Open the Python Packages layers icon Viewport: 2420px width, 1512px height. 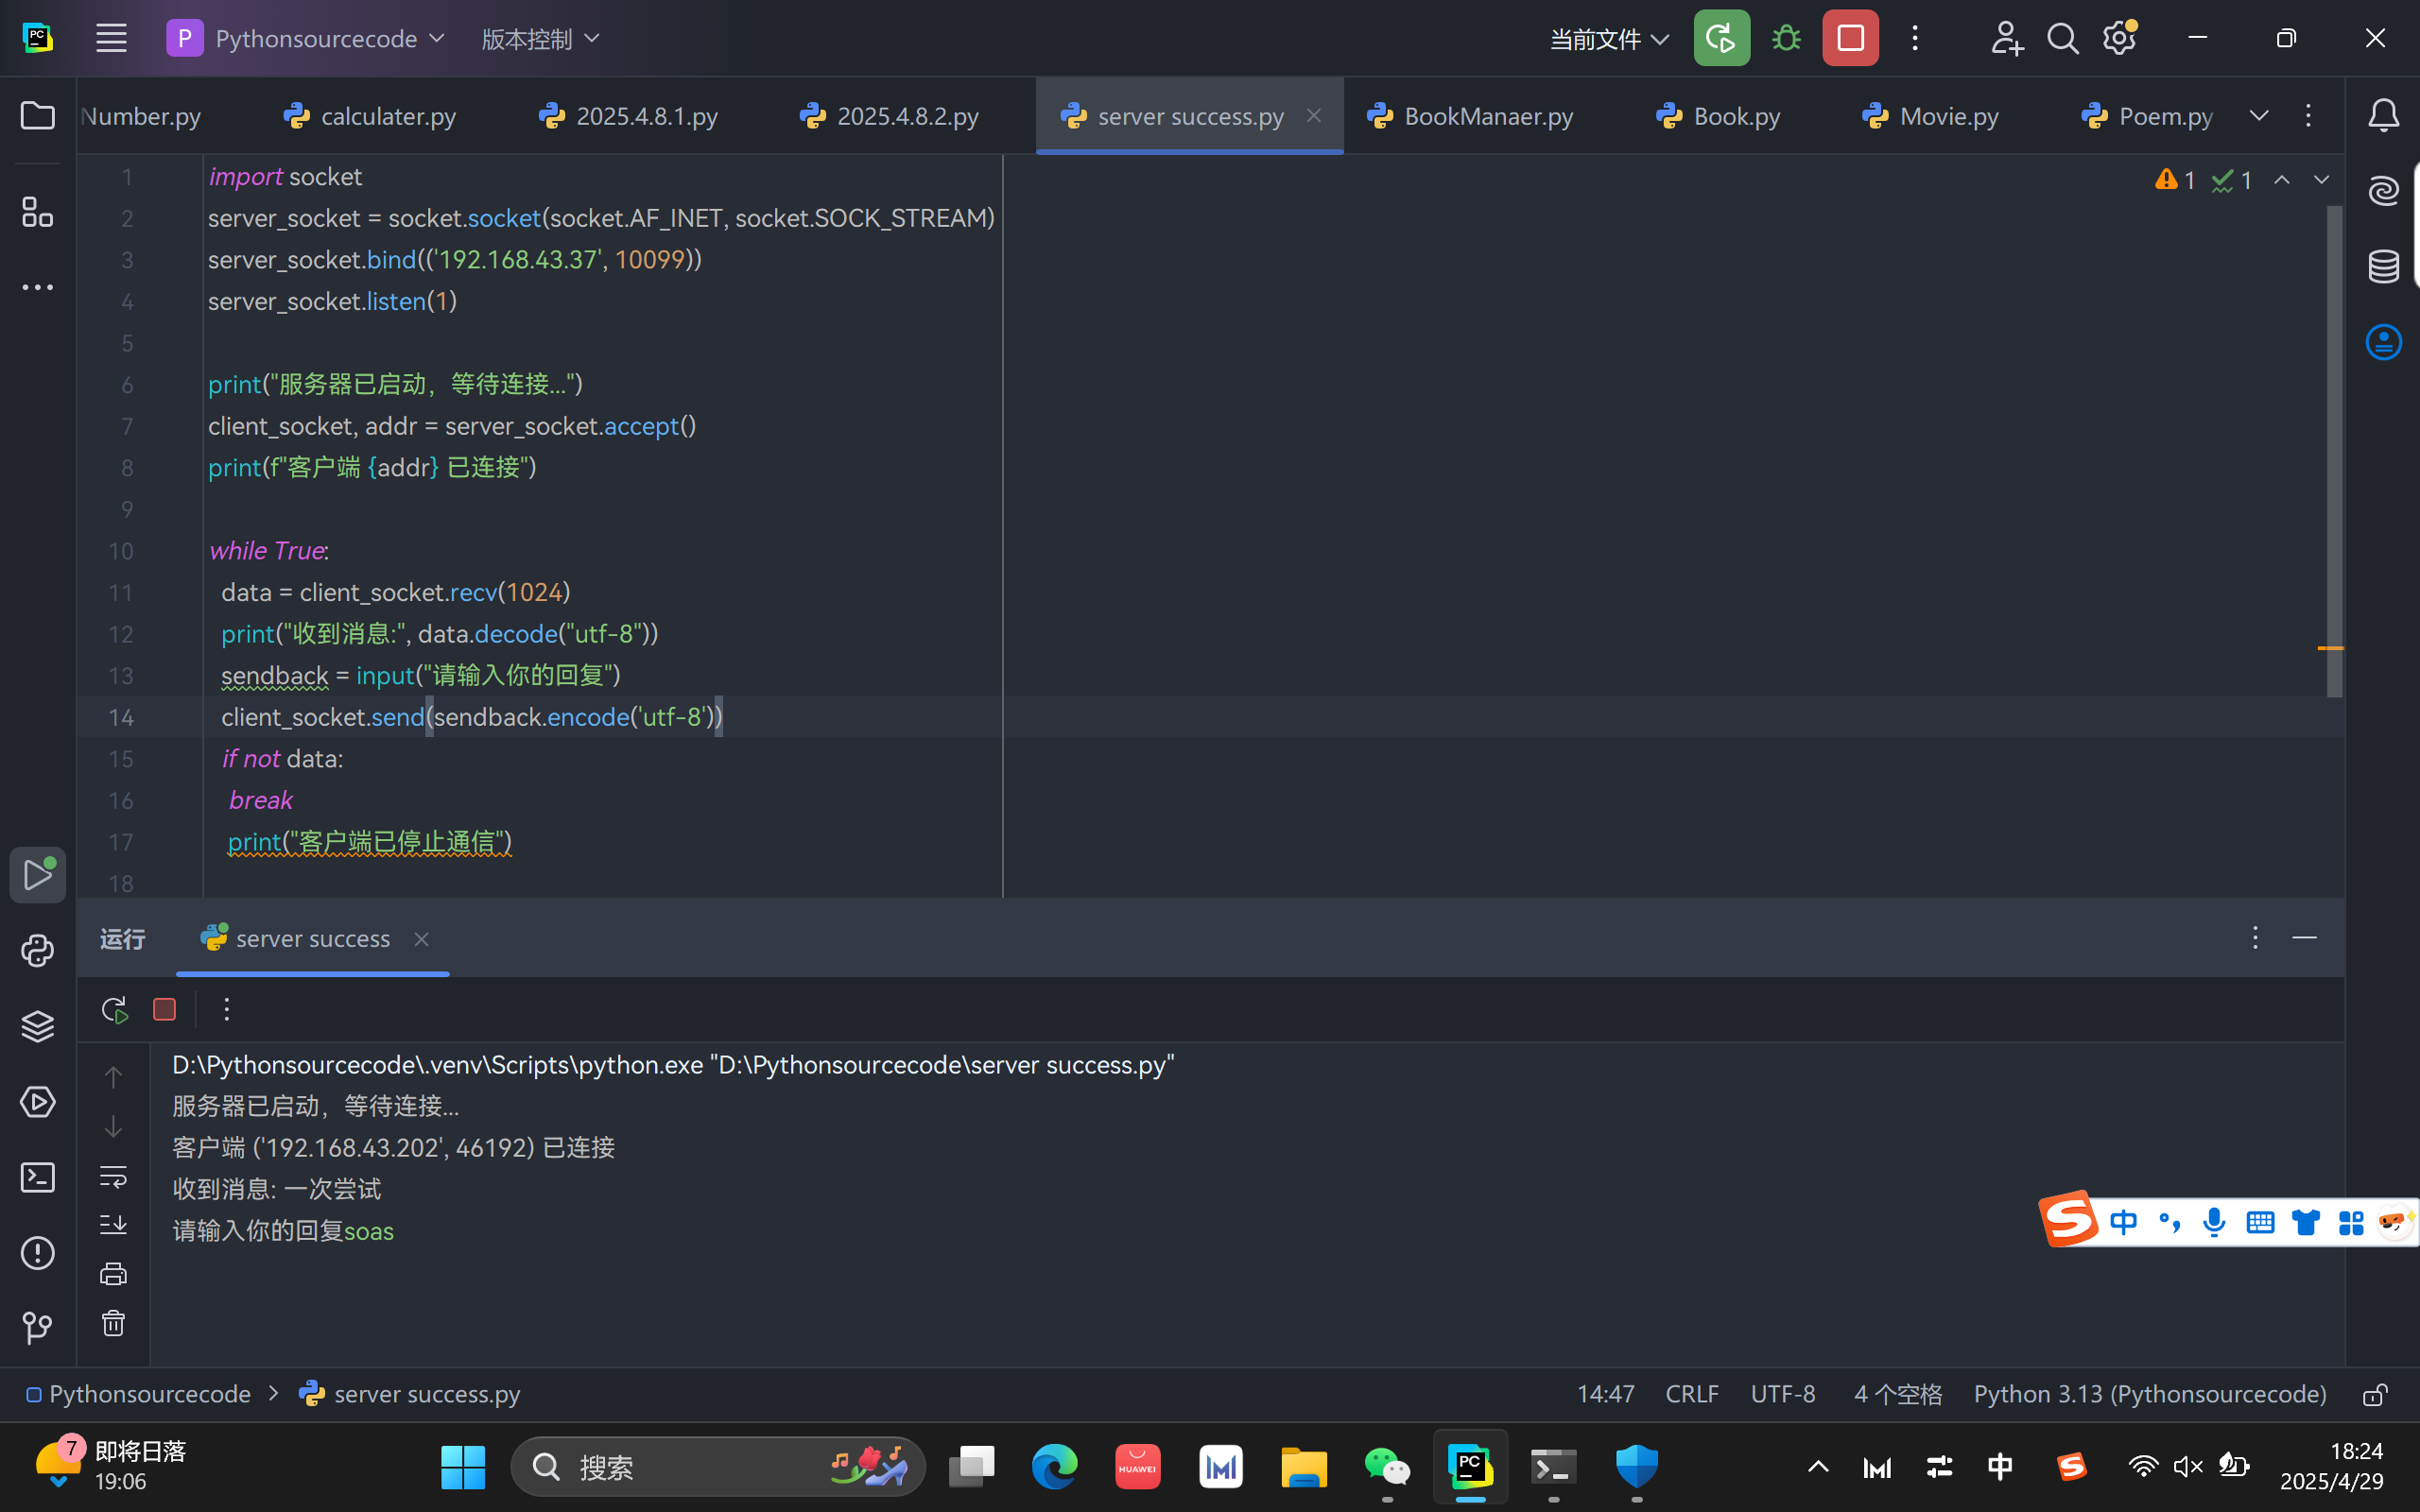click(x=37, y=1026)
